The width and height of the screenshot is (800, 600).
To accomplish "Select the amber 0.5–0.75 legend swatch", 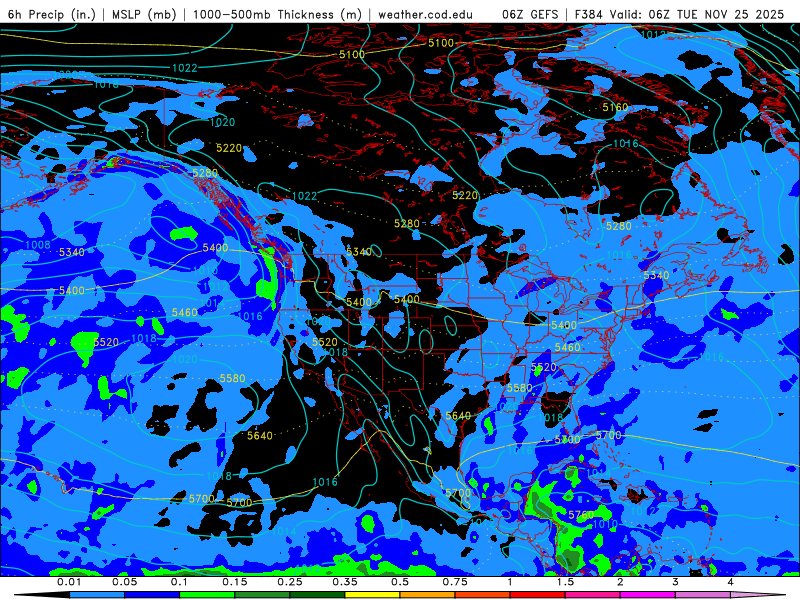I will coord(428,595).
